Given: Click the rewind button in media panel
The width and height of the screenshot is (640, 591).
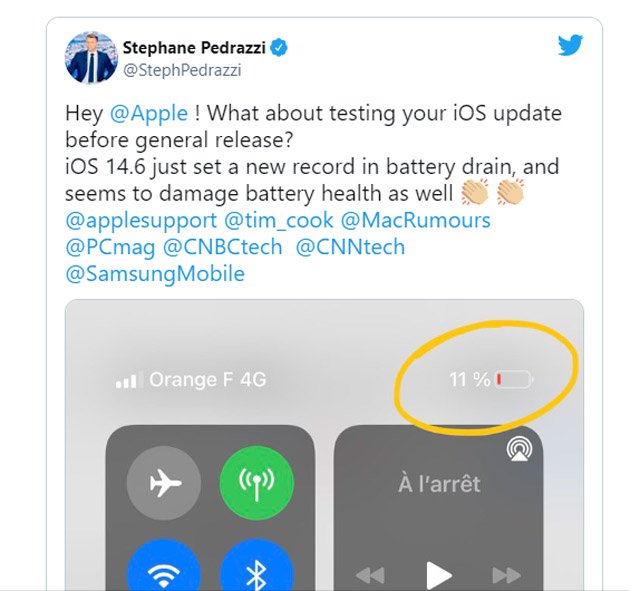Looking at the screenshot, I should click(370, 575).
